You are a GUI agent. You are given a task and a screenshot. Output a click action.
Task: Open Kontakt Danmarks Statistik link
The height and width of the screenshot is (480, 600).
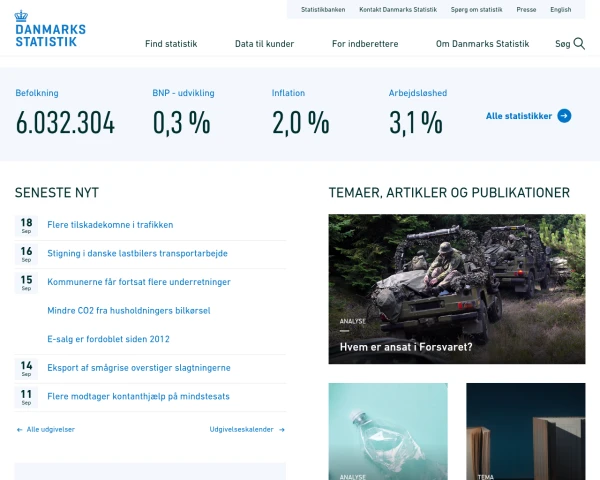398,10
